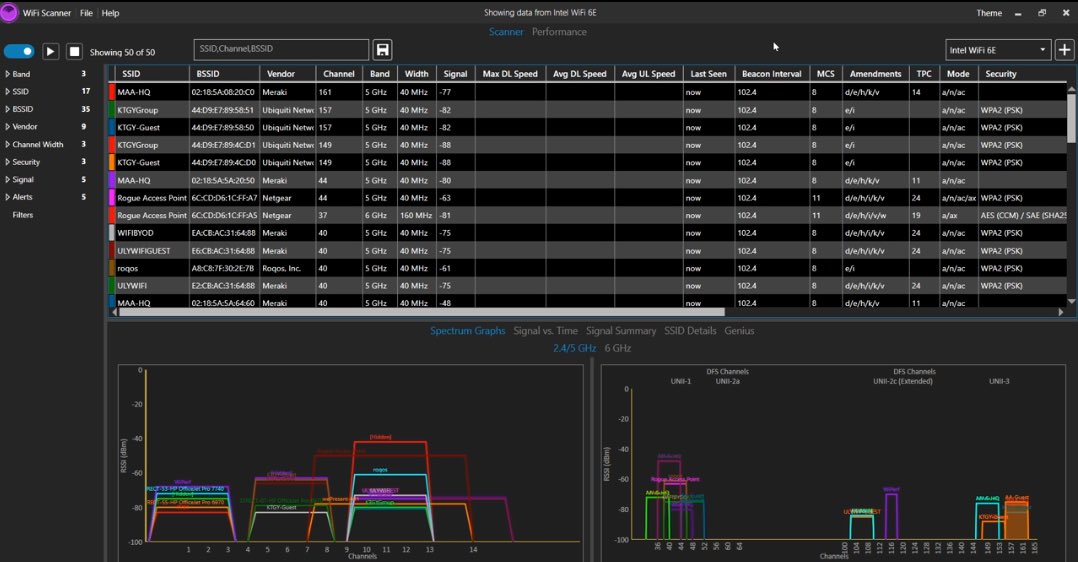
Task: Sort table by BSSID column header
Action: click(x=224, y=74)
